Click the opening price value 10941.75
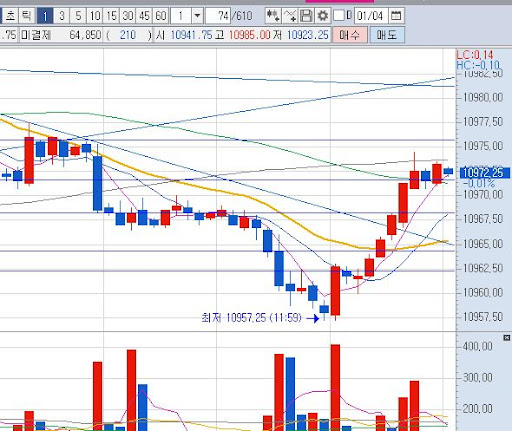 [191, 35]
